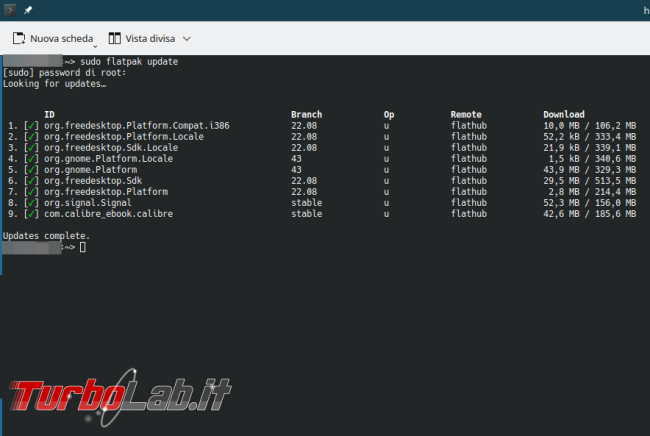Screen dimensions: 650x436
Task: Select the 'sudo flatpak update' command text
Action: pos(129,62)
